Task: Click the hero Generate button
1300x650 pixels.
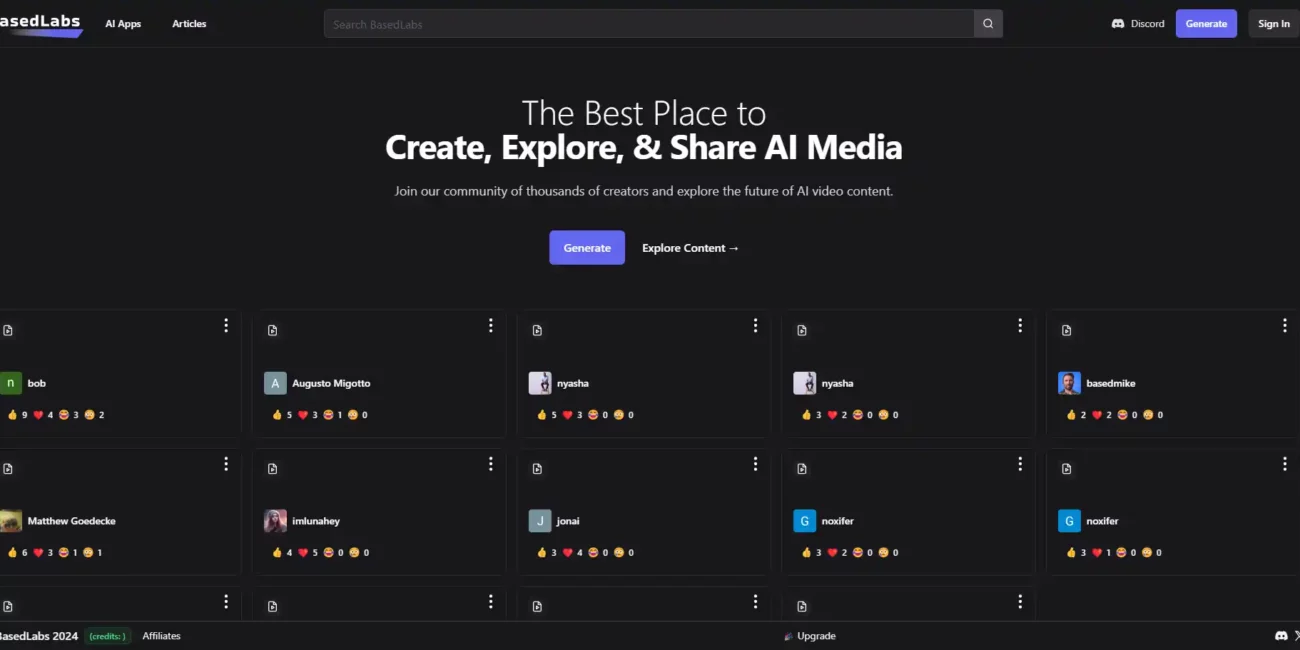Action: 587,248
